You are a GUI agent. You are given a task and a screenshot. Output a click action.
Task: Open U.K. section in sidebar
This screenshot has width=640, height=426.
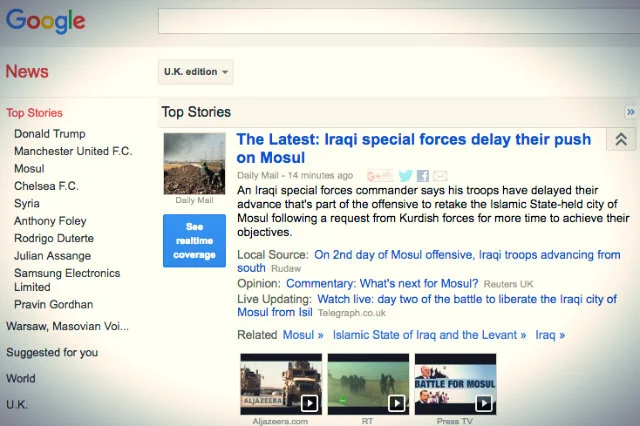click(17, 405)
